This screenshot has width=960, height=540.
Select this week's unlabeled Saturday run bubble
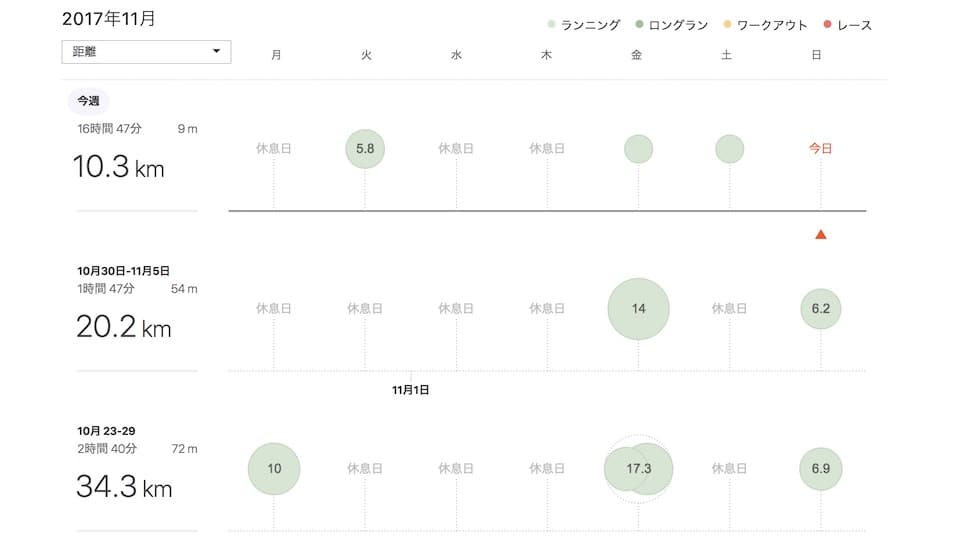pos(729,149)
